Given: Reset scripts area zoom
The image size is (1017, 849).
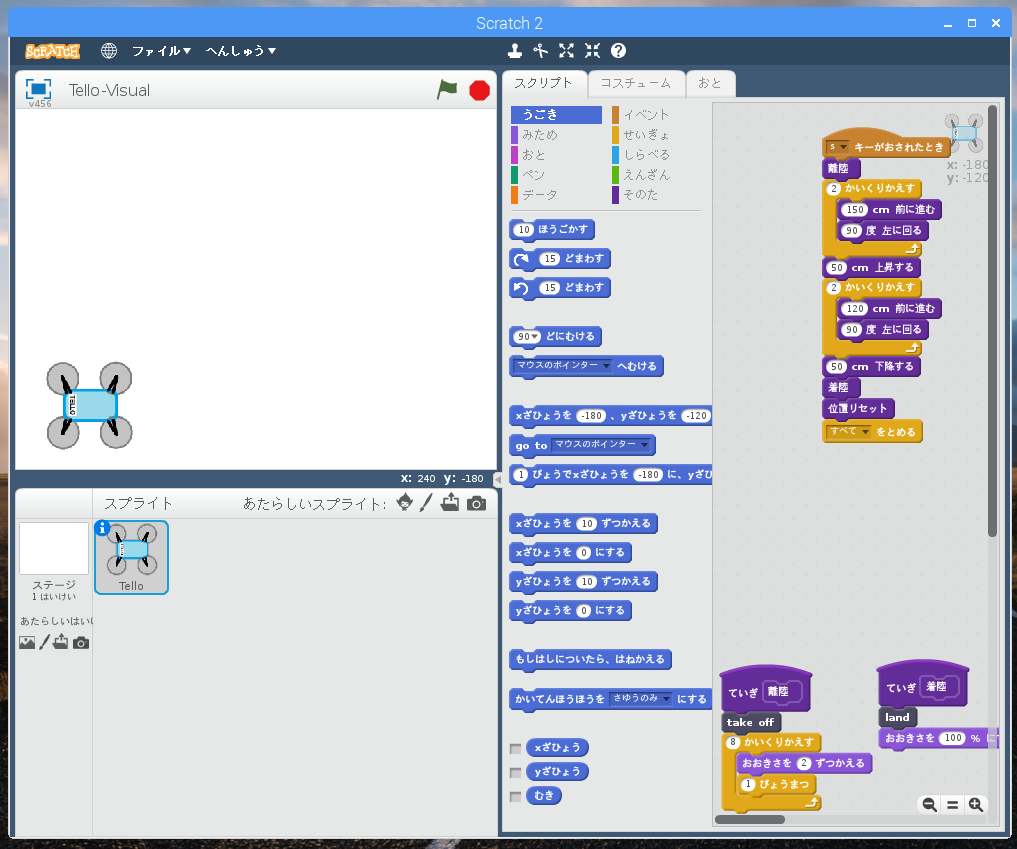Looking at the screenshot, I should pos(952,805).
